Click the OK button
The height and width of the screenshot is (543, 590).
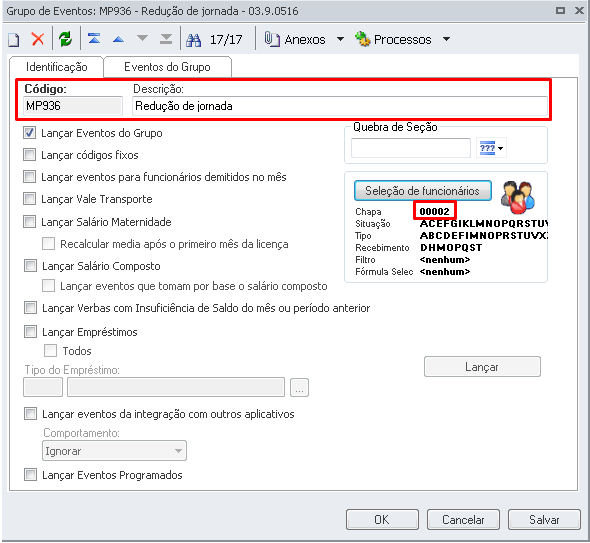(x=382, y=520)
